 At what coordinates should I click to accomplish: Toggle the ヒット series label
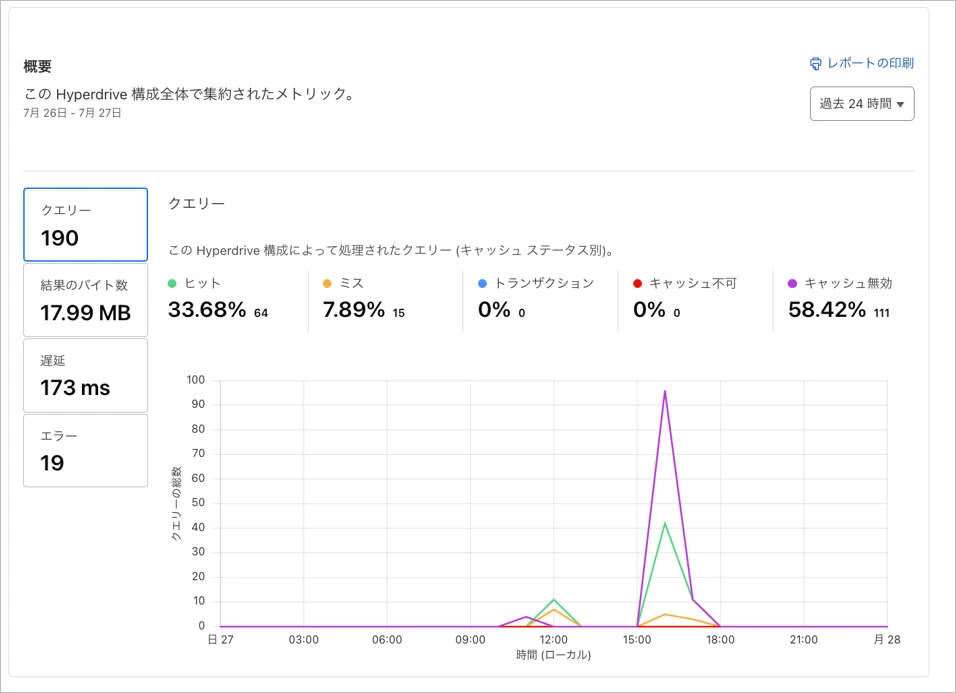pos(203,284)
